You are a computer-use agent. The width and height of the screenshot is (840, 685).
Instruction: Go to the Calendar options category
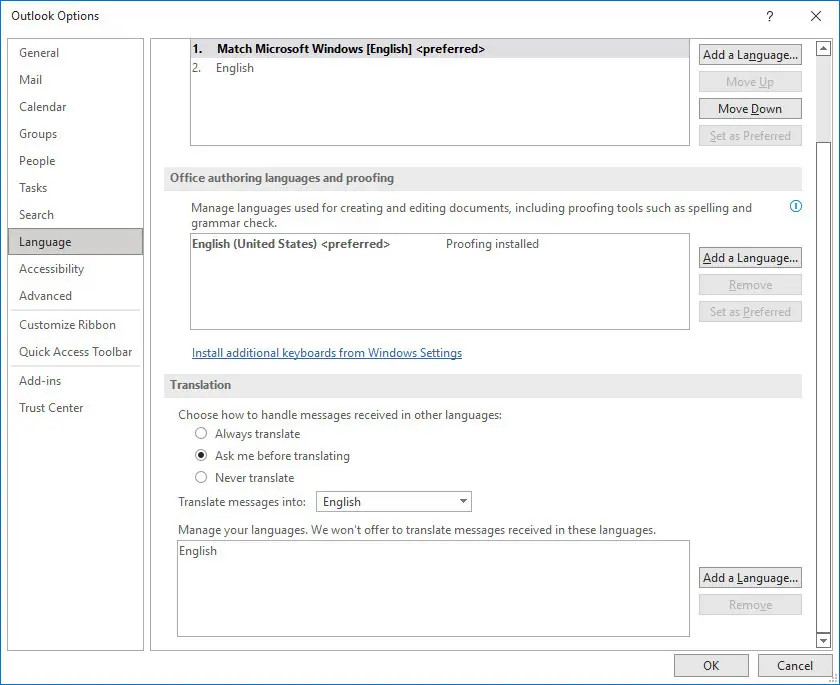(44, 107)
